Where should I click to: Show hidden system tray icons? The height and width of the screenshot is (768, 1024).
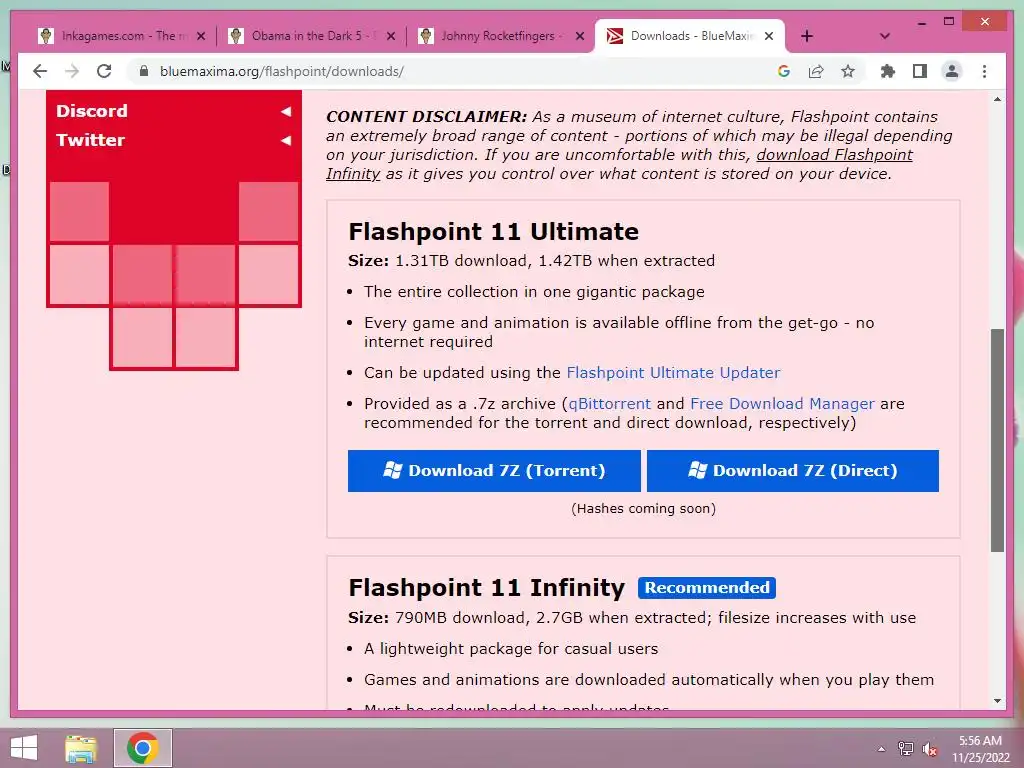point(882,749)
